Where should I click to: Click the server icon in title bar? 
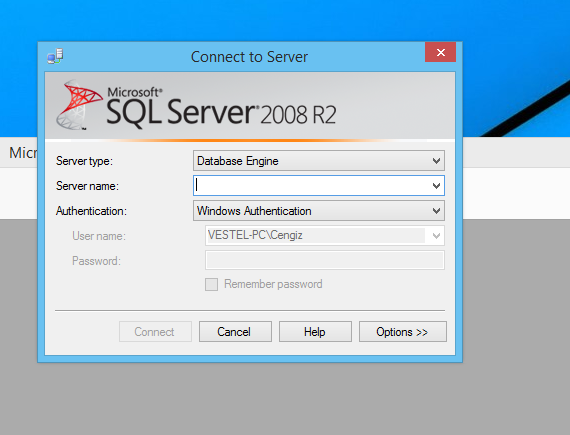pos(55,56)
